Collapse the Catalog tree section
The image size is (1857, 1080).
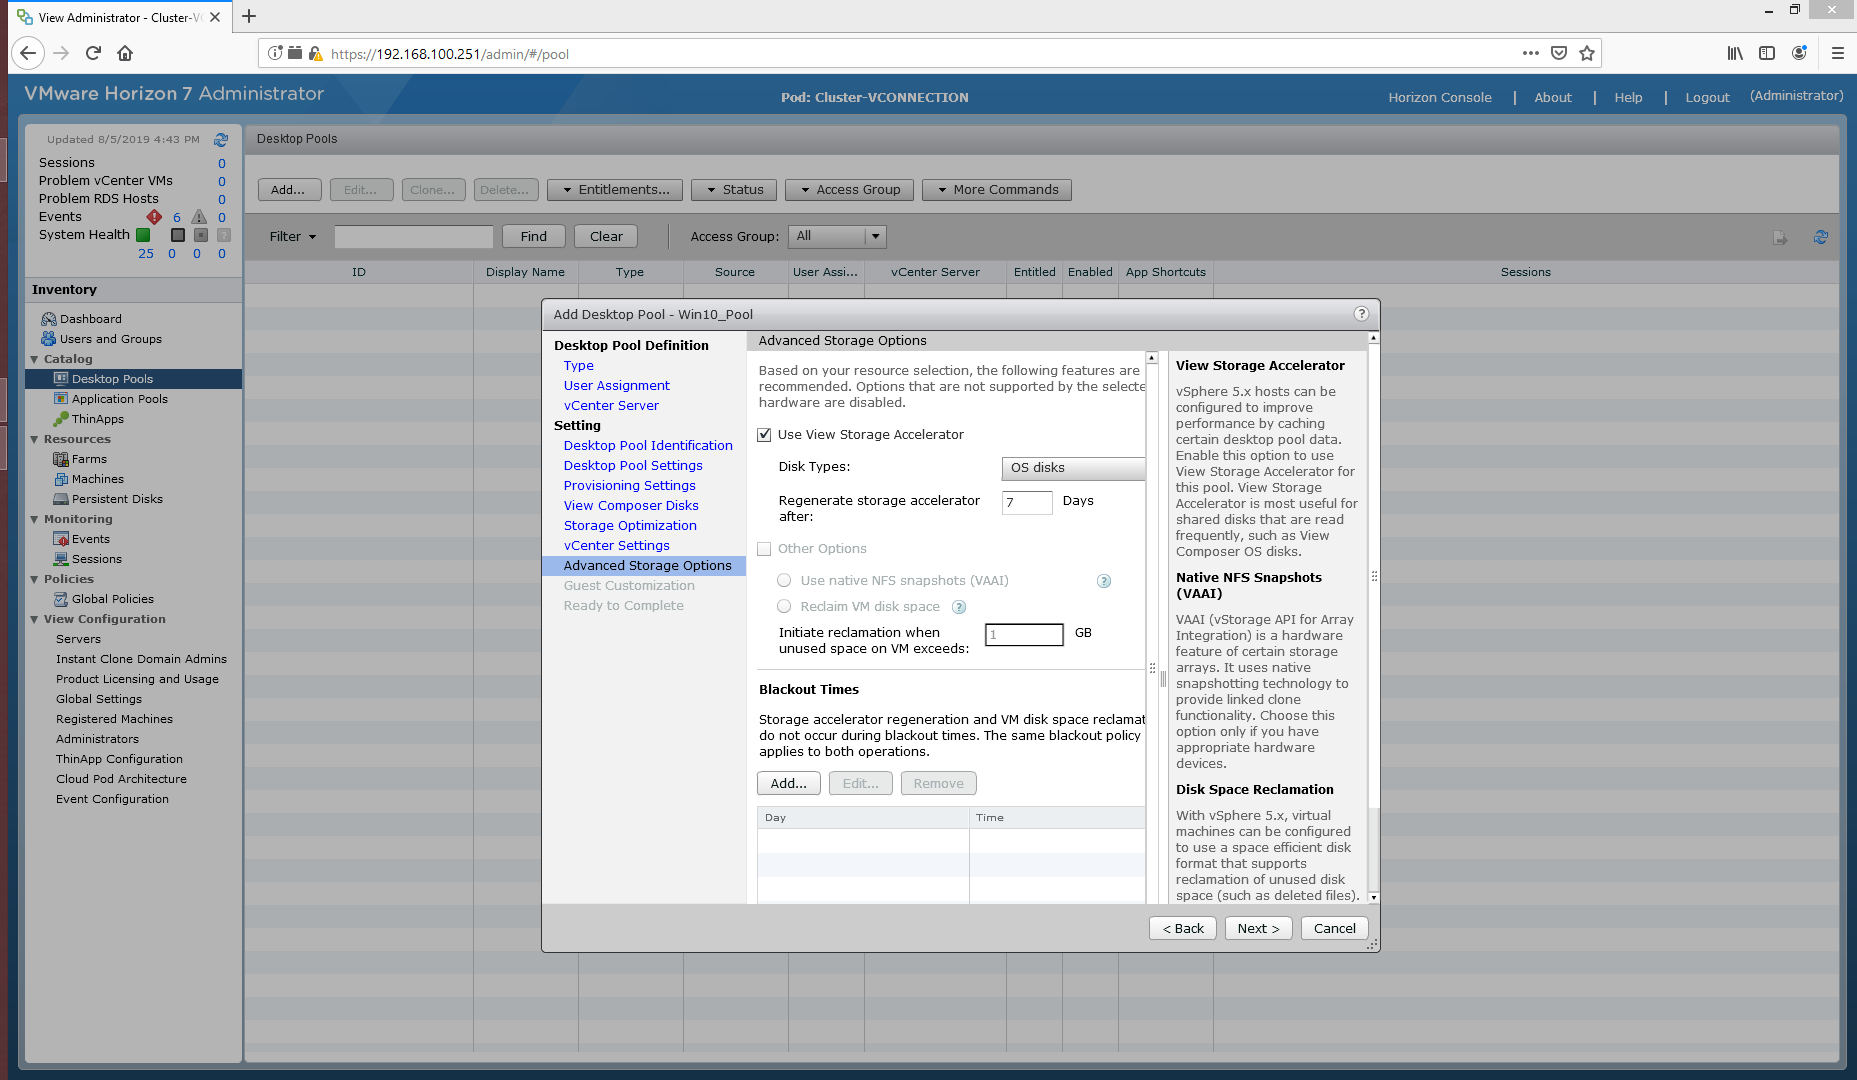click(x=35, y=359)
